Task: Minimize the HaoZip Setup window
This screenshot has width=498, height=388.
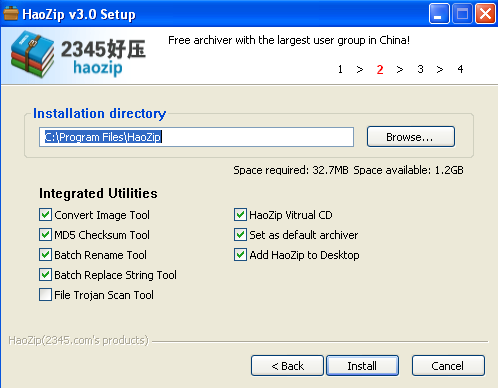Action: coord(439,14)
